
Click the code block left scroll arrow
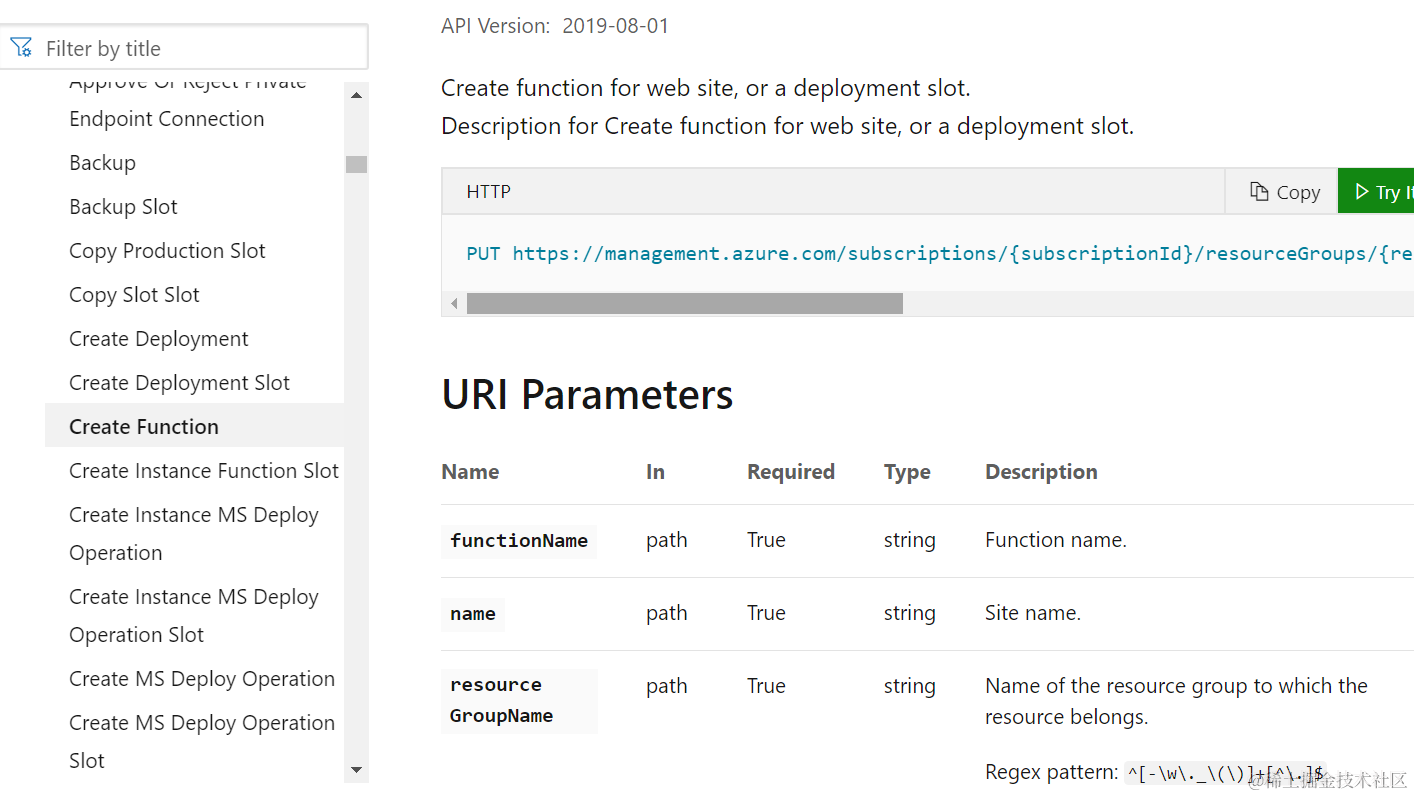454,303
